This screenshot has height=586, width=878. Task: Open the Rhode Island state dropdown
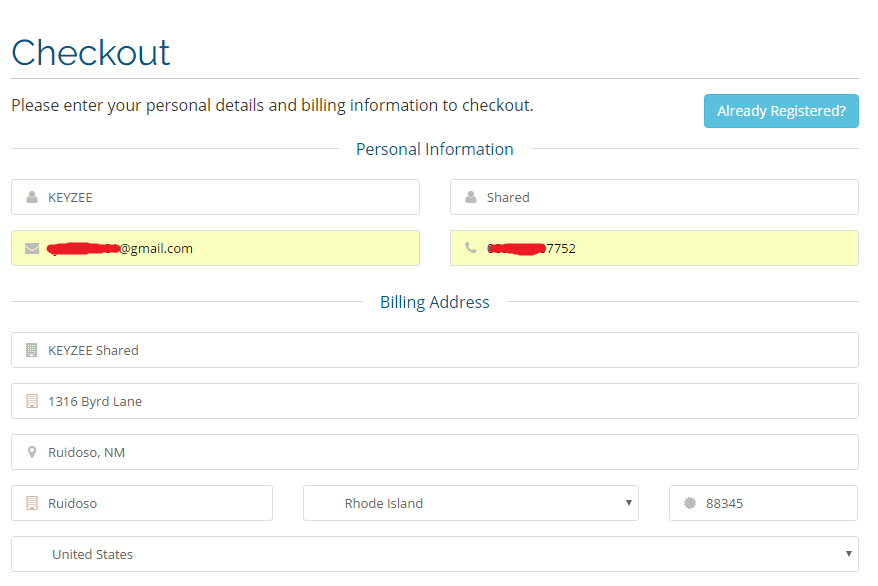pyautogui.click(x=470, y=503)
